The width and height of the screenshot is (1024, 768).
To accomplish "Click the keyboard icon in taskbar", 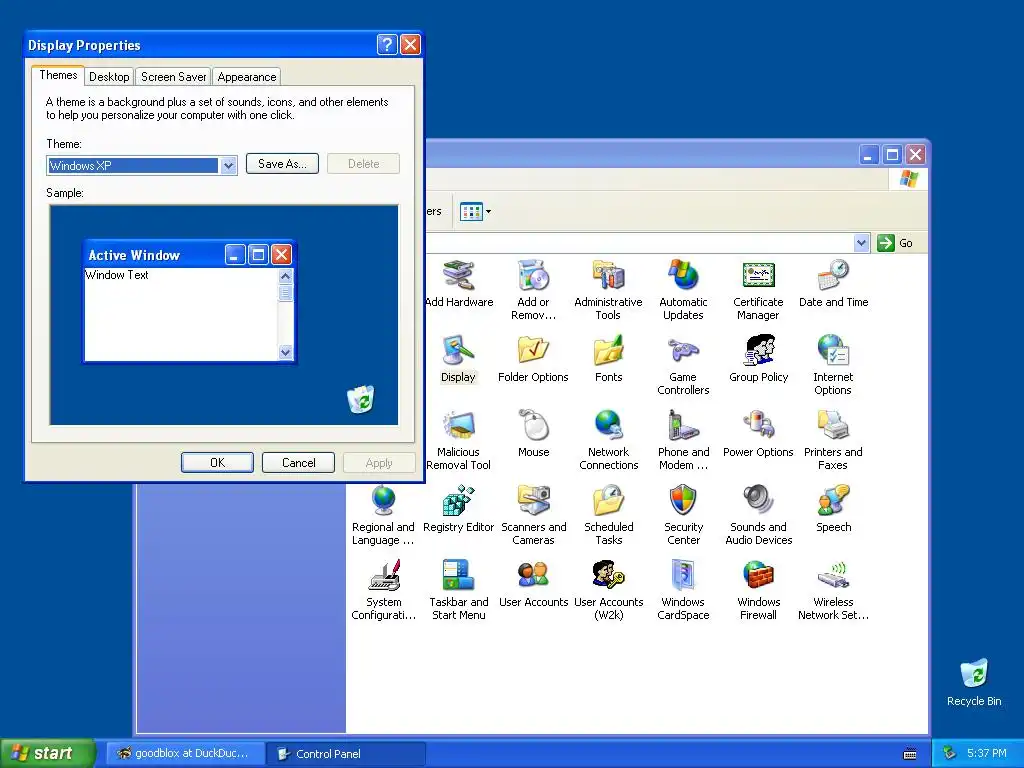I will tap(909, 754).
